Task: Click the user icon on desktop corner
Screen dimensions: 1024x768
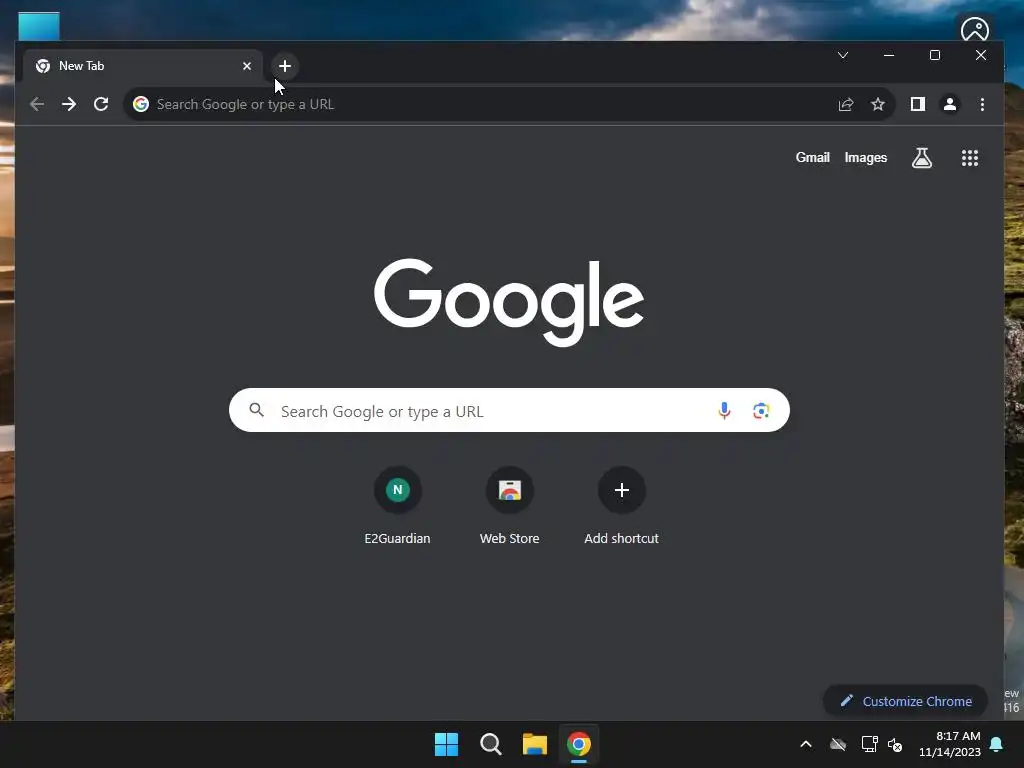Action: (974, 29)
